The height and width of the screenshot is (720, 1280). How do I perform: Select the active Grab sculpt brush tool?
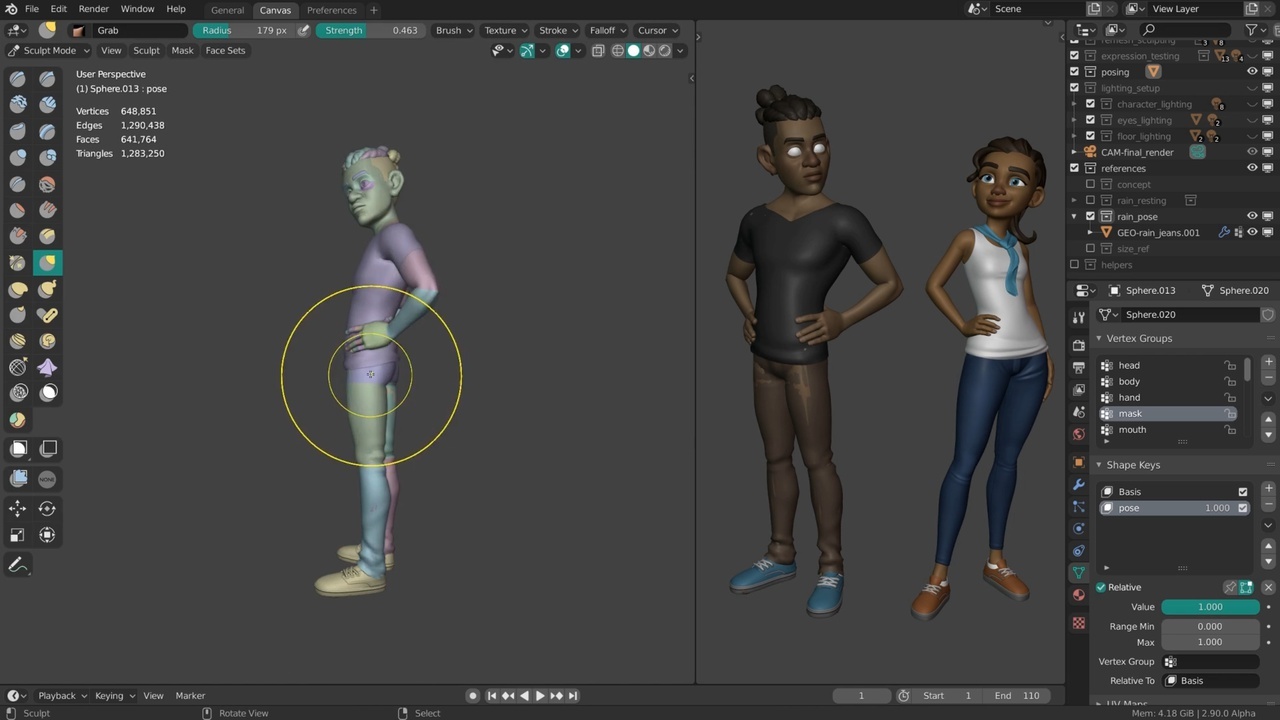pos(47,262)
